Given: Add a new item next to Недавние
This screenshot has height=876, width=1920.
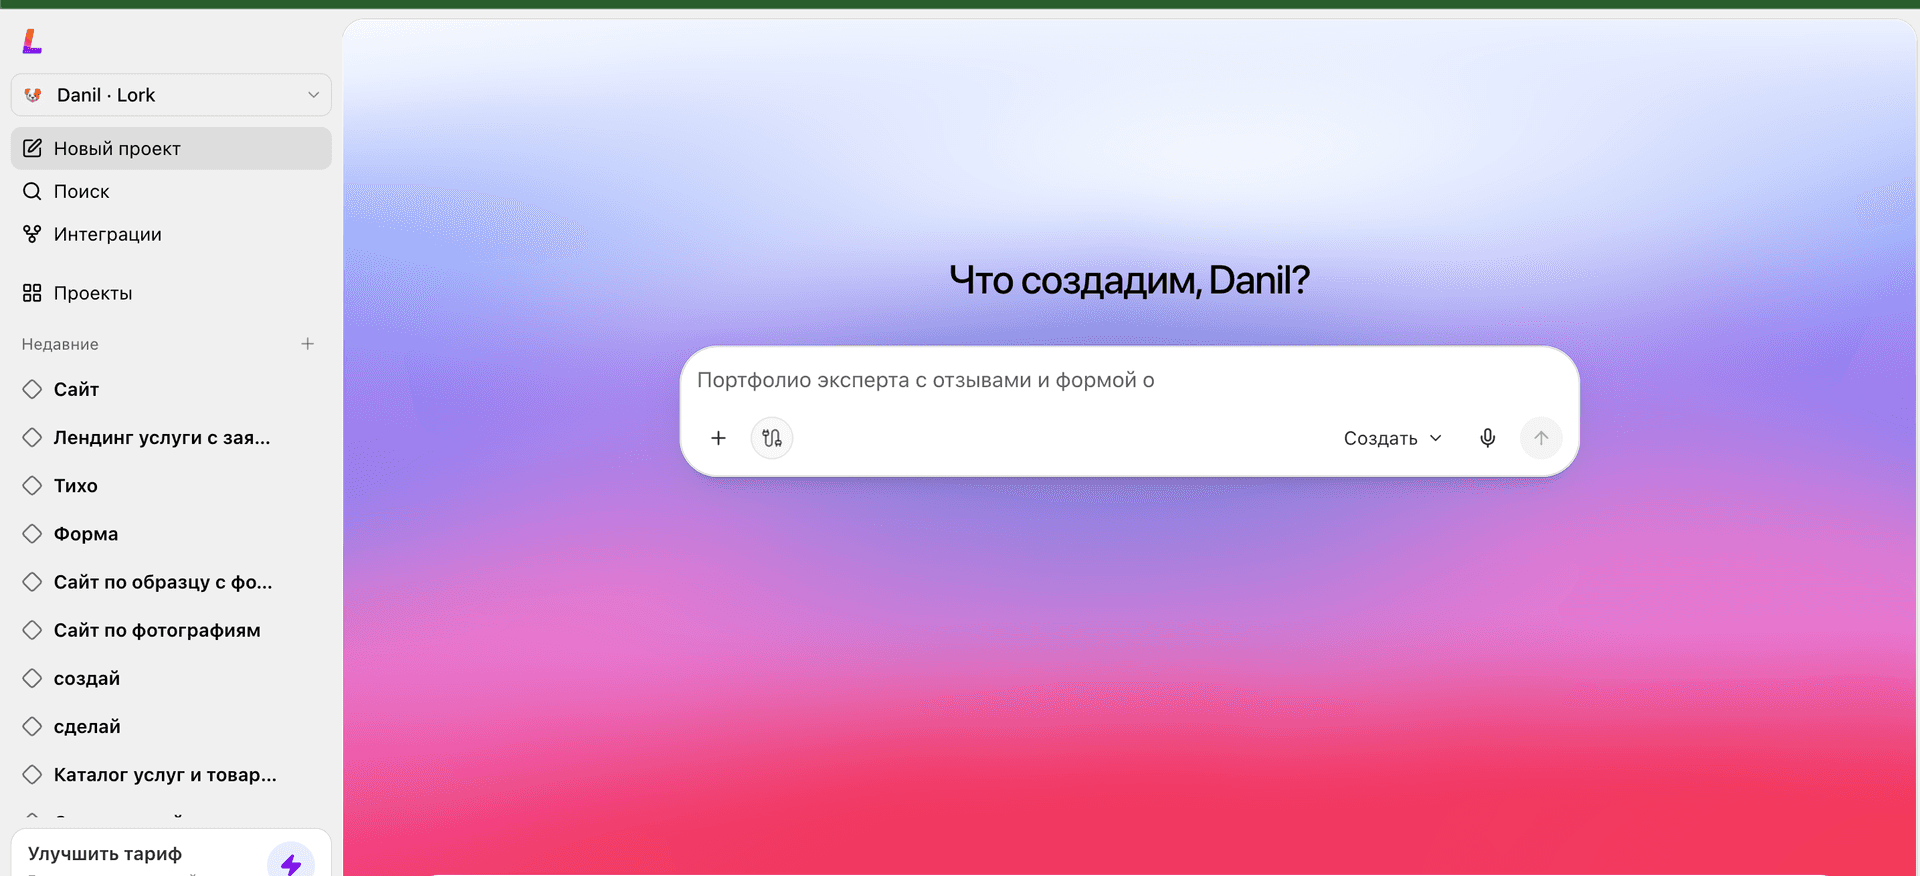Looking at the screenshot, I should (x=307, y=344).
